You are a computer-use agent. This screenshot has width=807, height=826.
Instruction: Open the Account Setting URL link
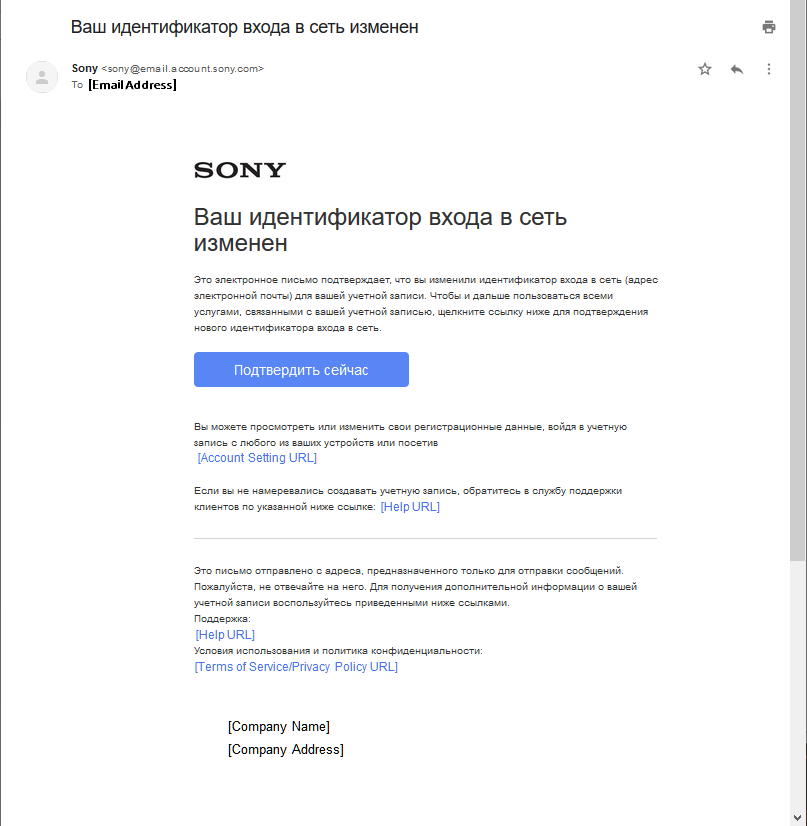[257, 458]
